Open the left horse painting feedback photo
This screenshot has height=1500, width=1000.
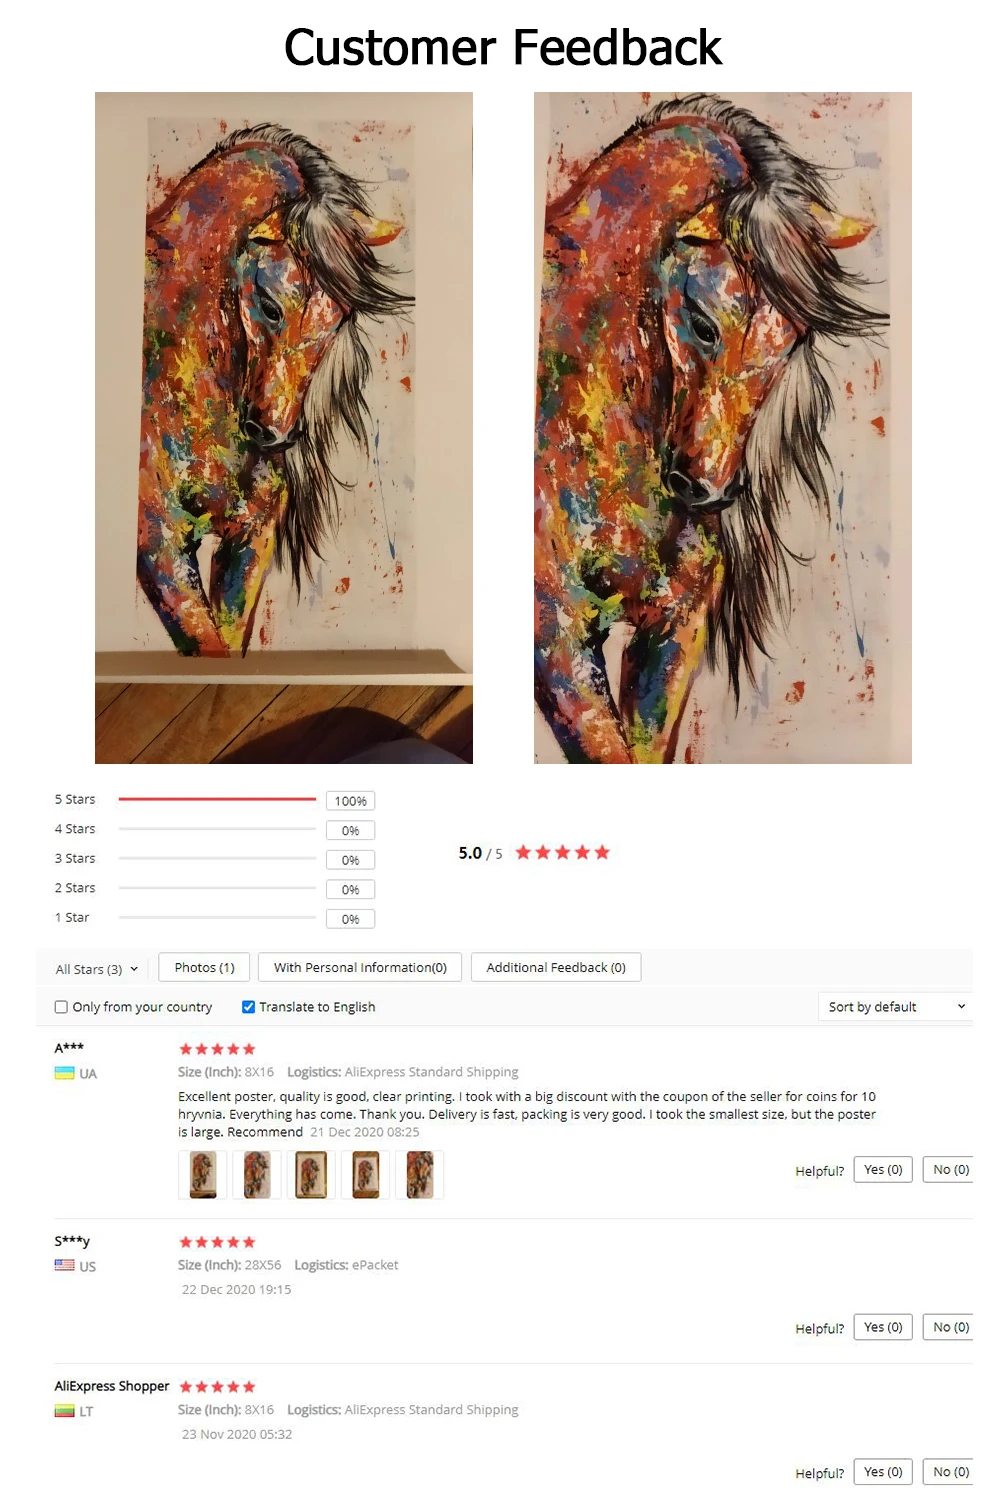click(x=284, y=428)
